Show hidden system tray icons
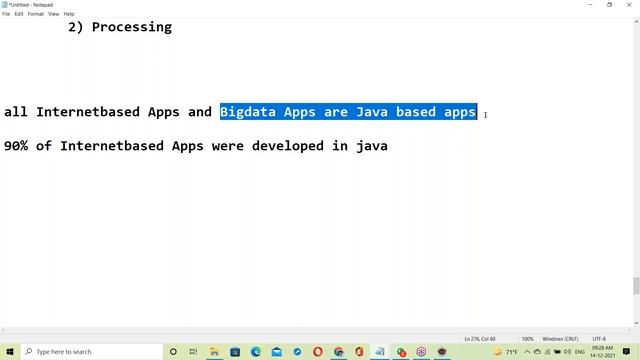Screen dimensions: 640x360 pos(527,351)
